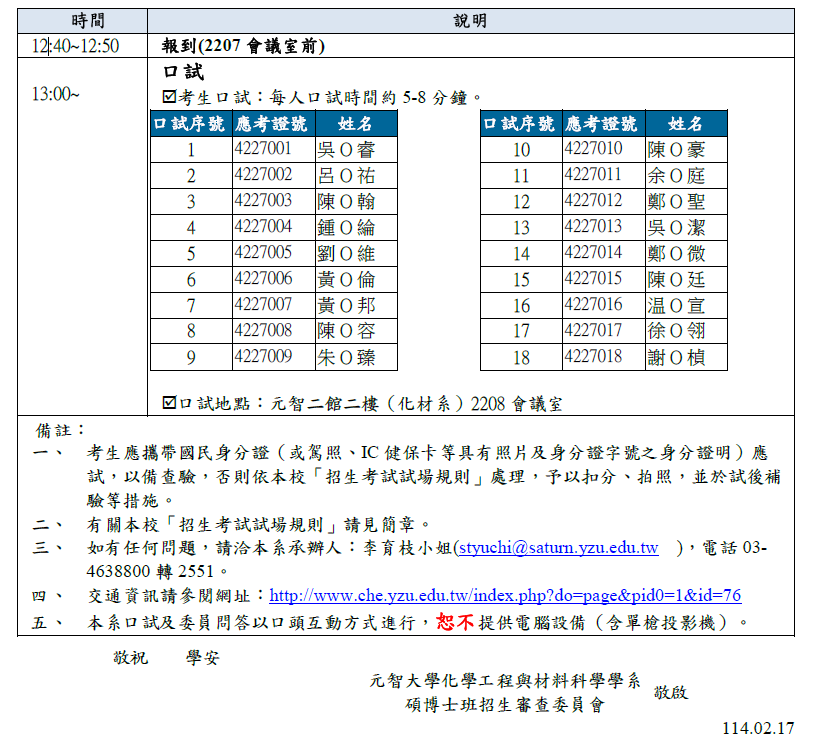Select exam number 4227003
Screen dimensions: 814x738
point(263,200)
